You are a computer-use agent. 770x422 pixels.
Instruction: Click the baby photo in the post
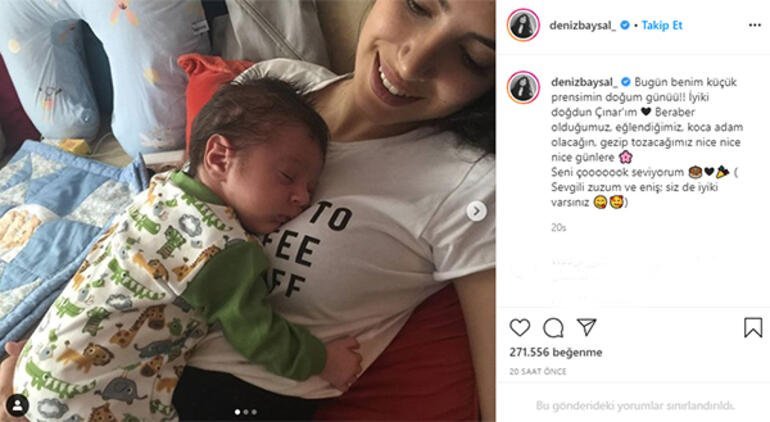248,211
